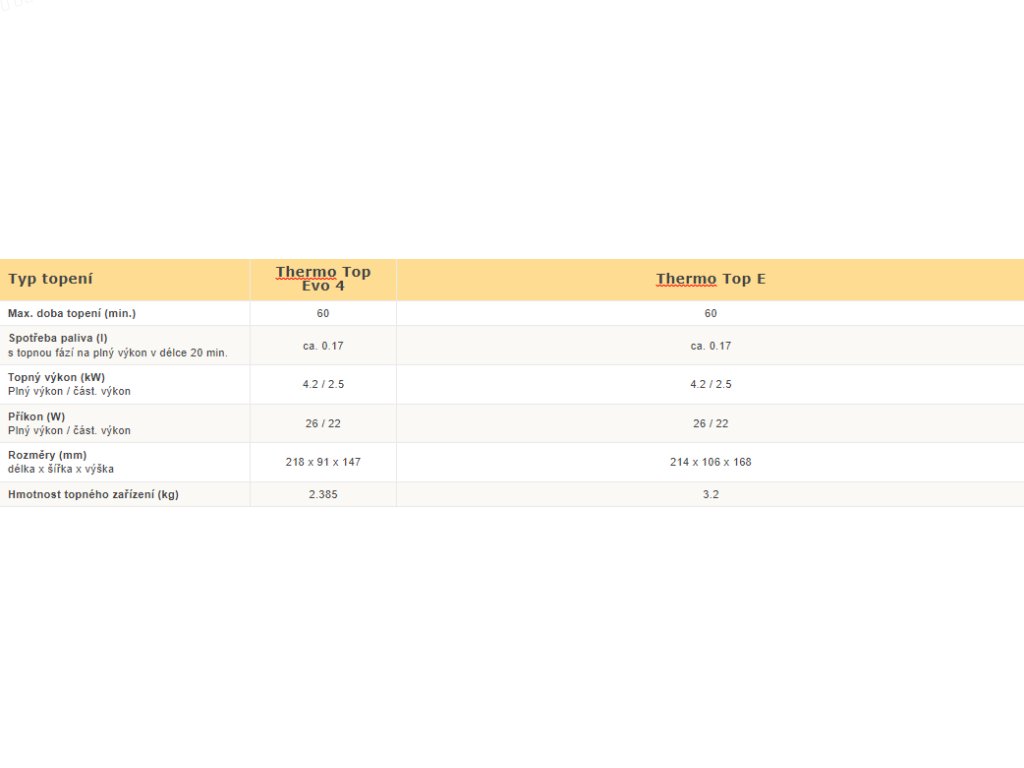Click the weight value '3.2'
Viewport: 1024px width, 768px height.
(x=711, y=494)
